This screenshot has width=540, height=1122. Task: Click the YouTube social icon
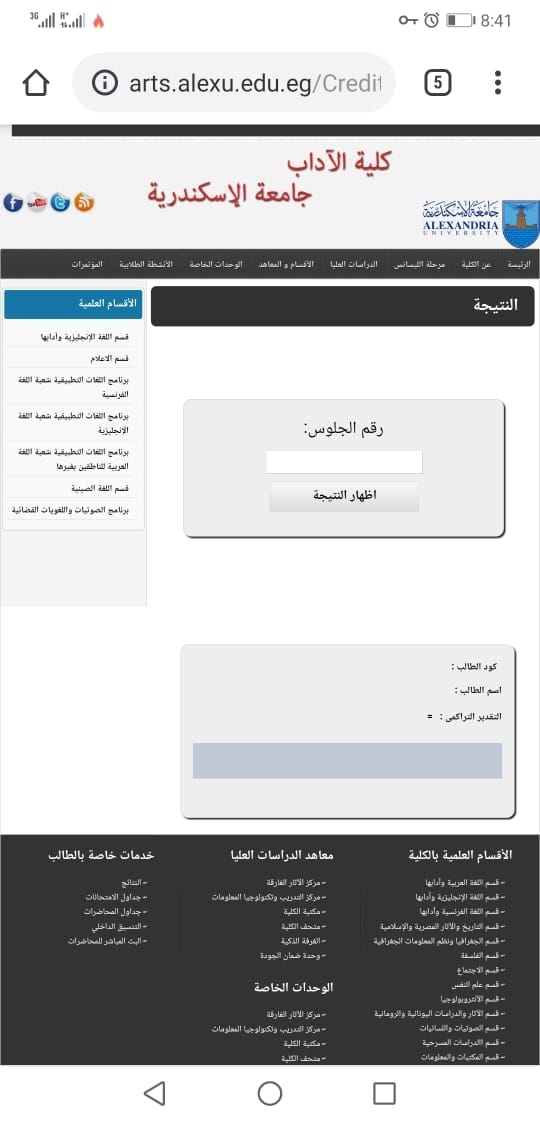tap(36, 203)
